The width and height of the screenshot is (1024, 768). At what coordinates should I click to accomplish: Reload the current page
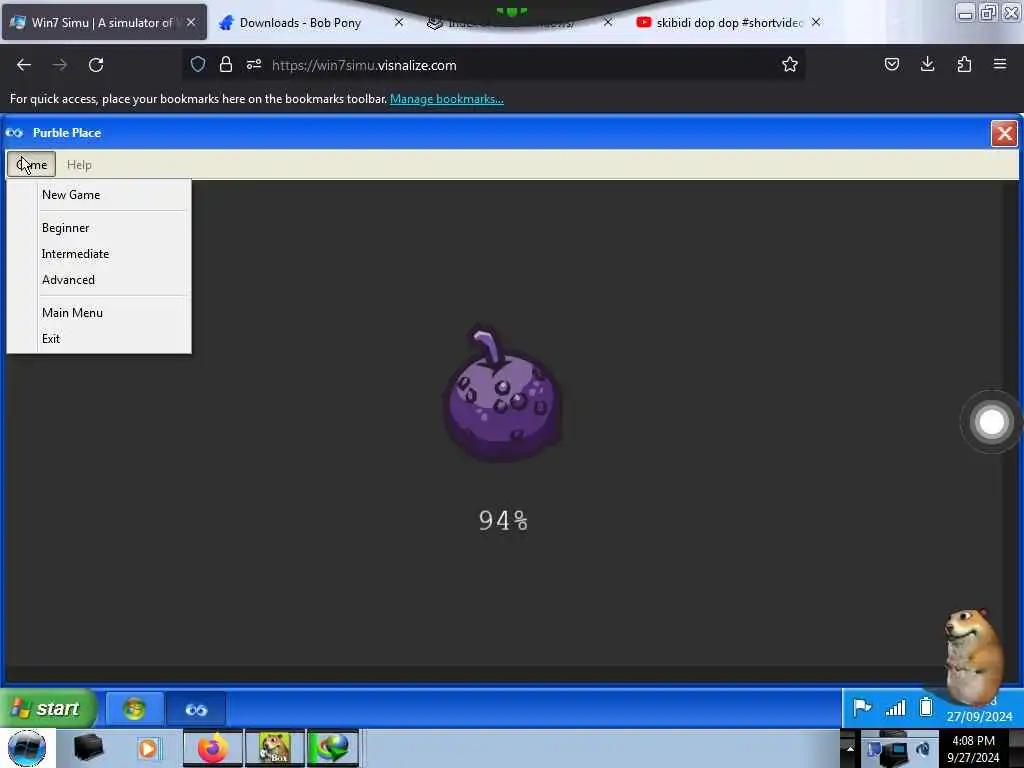pos(96,65)
